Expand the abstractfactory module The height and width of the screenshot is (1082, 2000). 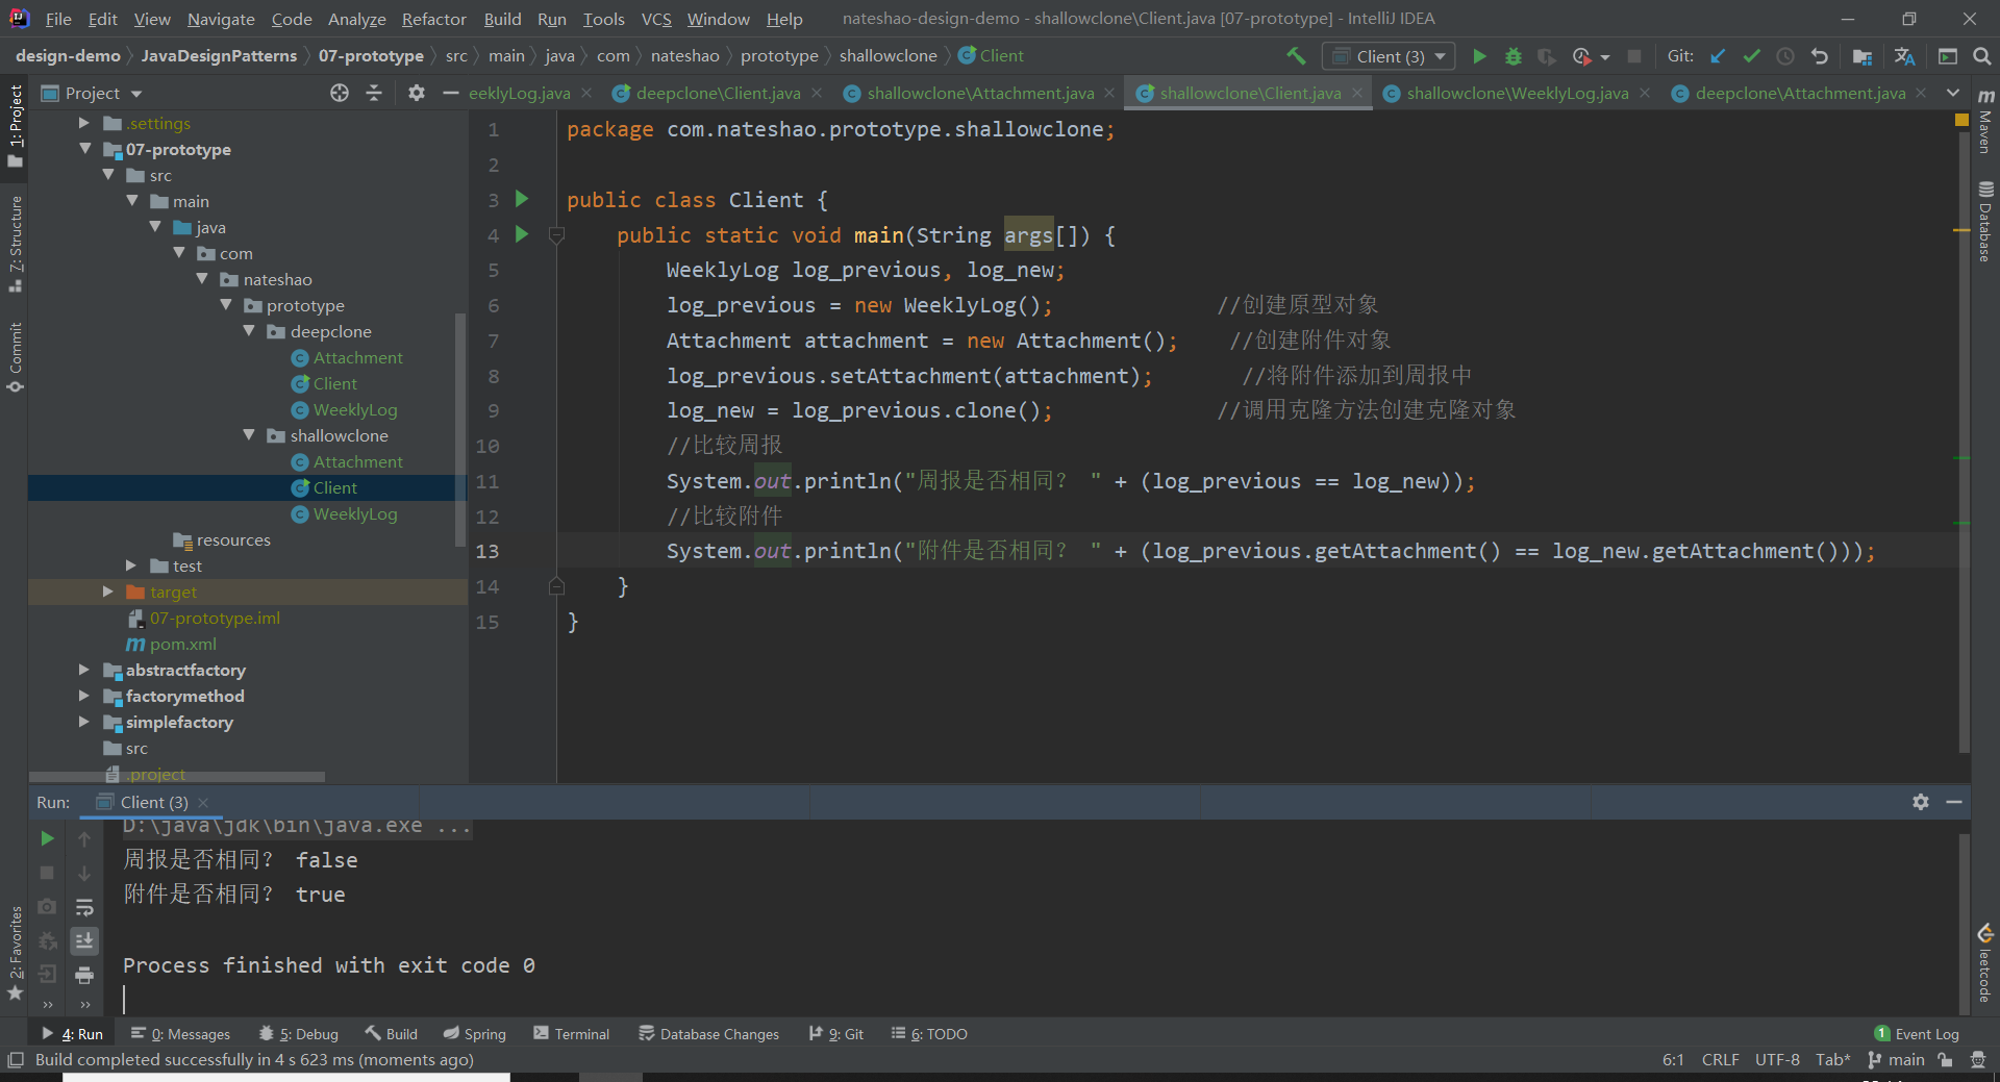pos(85,670)
